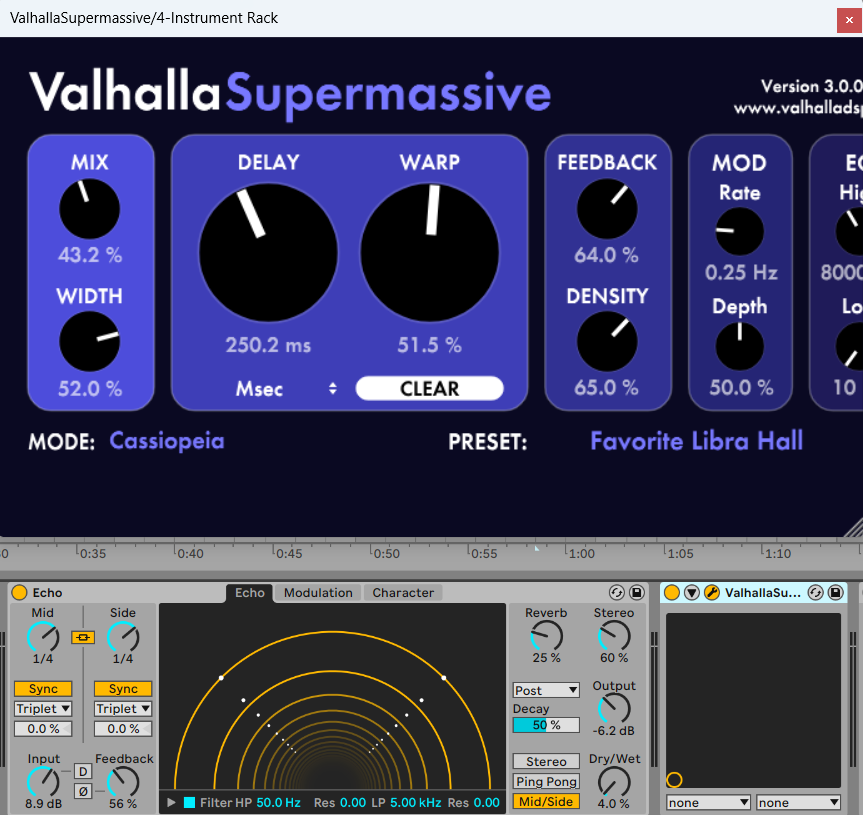Fold the ValhallaSupermassive plug-in parameters triangle

coord(692,592)
